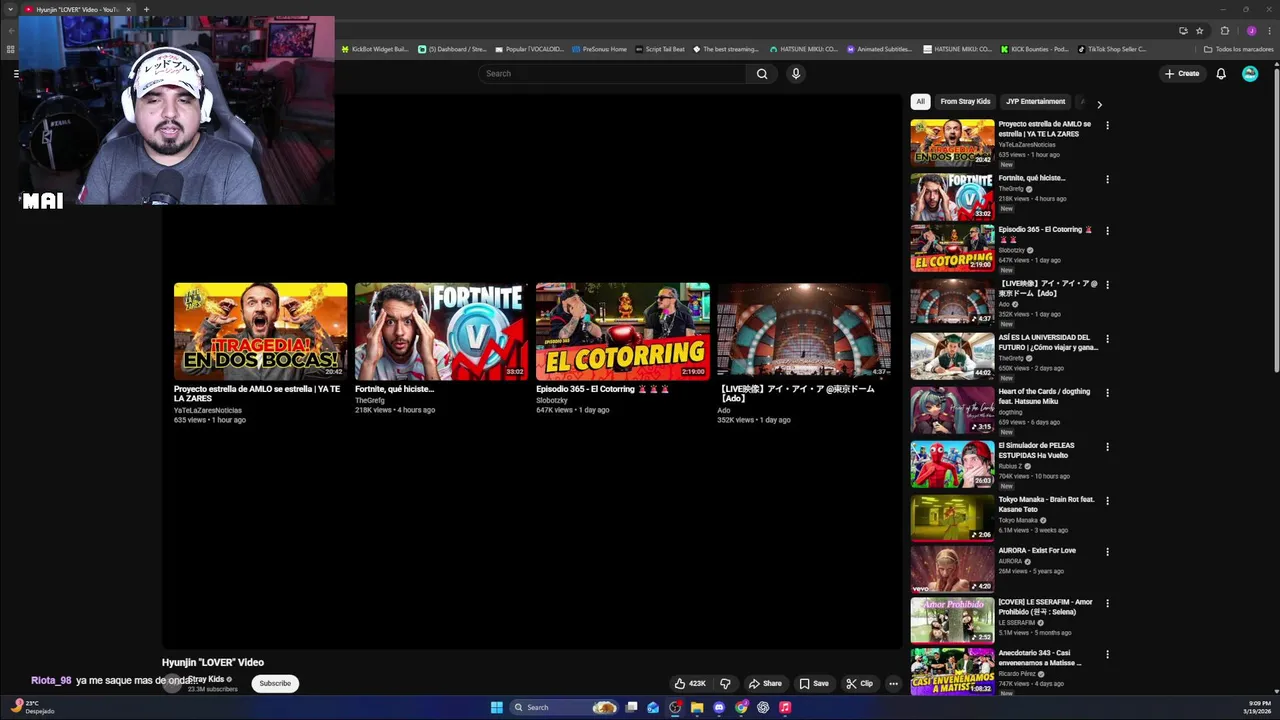Open options for AURORA Exist For Love video
The height and width of the screenshot is (720, 1280).
pyautogui.click(x=1107, y=552)
